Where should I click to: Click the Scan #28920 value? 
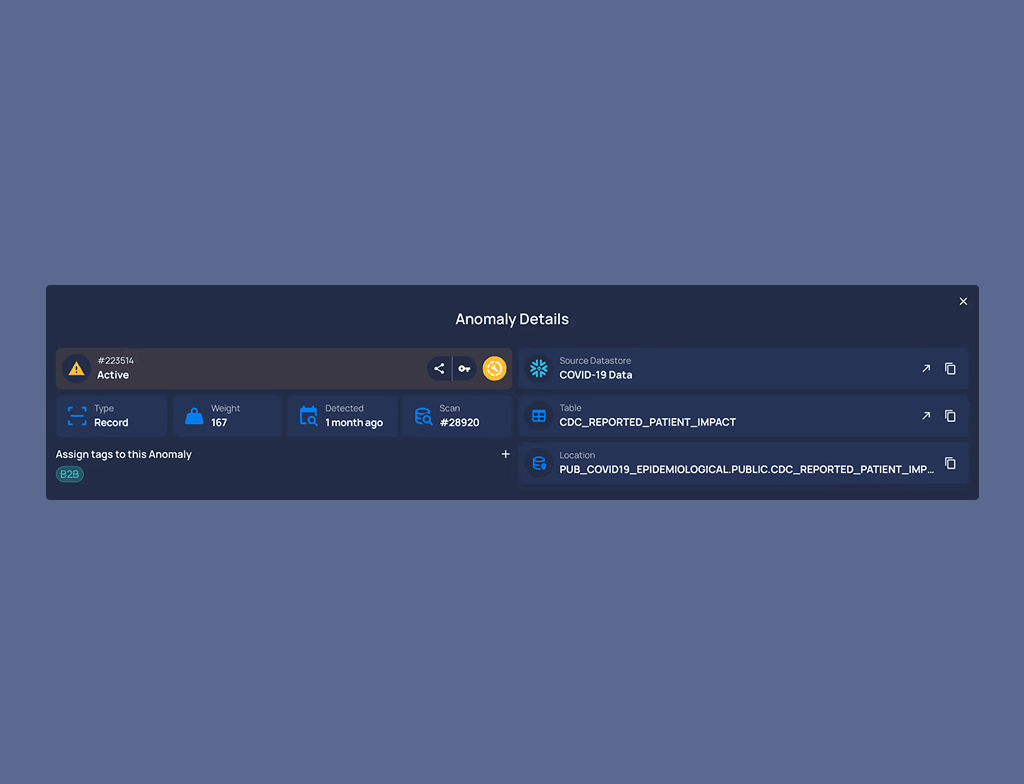459,423
